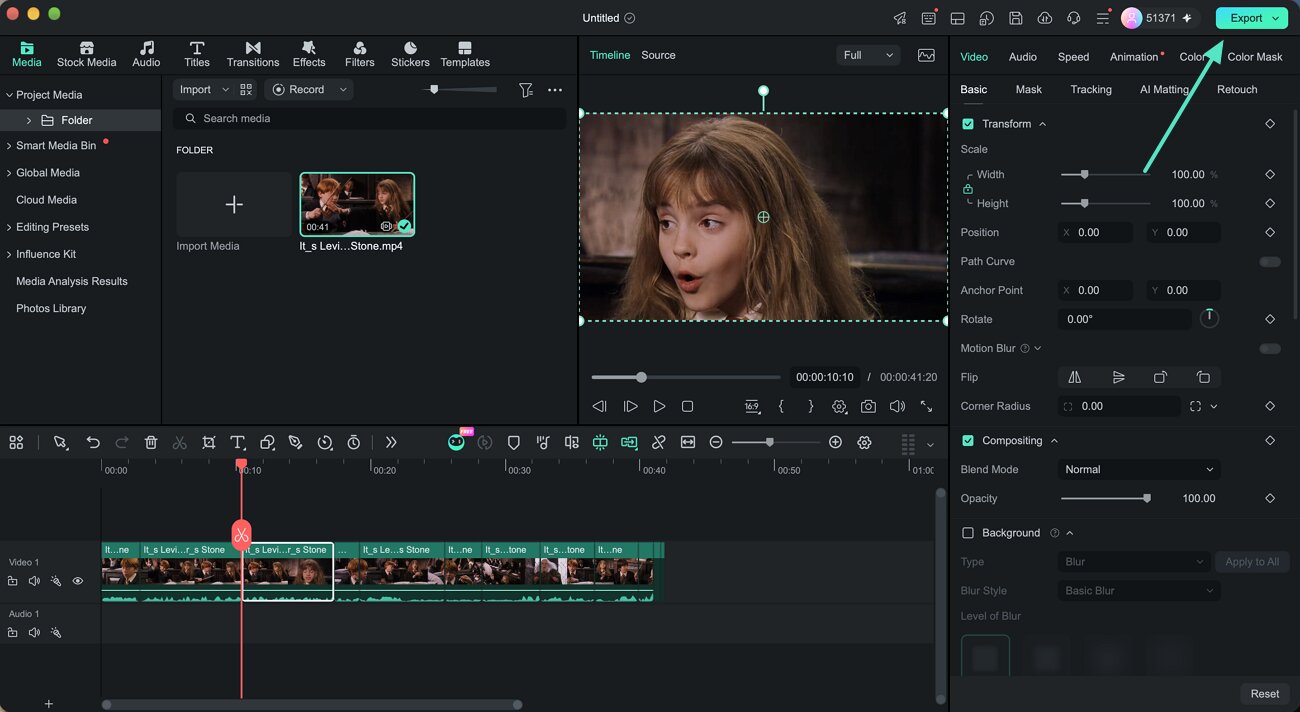Open the waveform scope icon in preview
Image resolution: width=1300 pixels, height=712 pixels.
click(926, 55)
